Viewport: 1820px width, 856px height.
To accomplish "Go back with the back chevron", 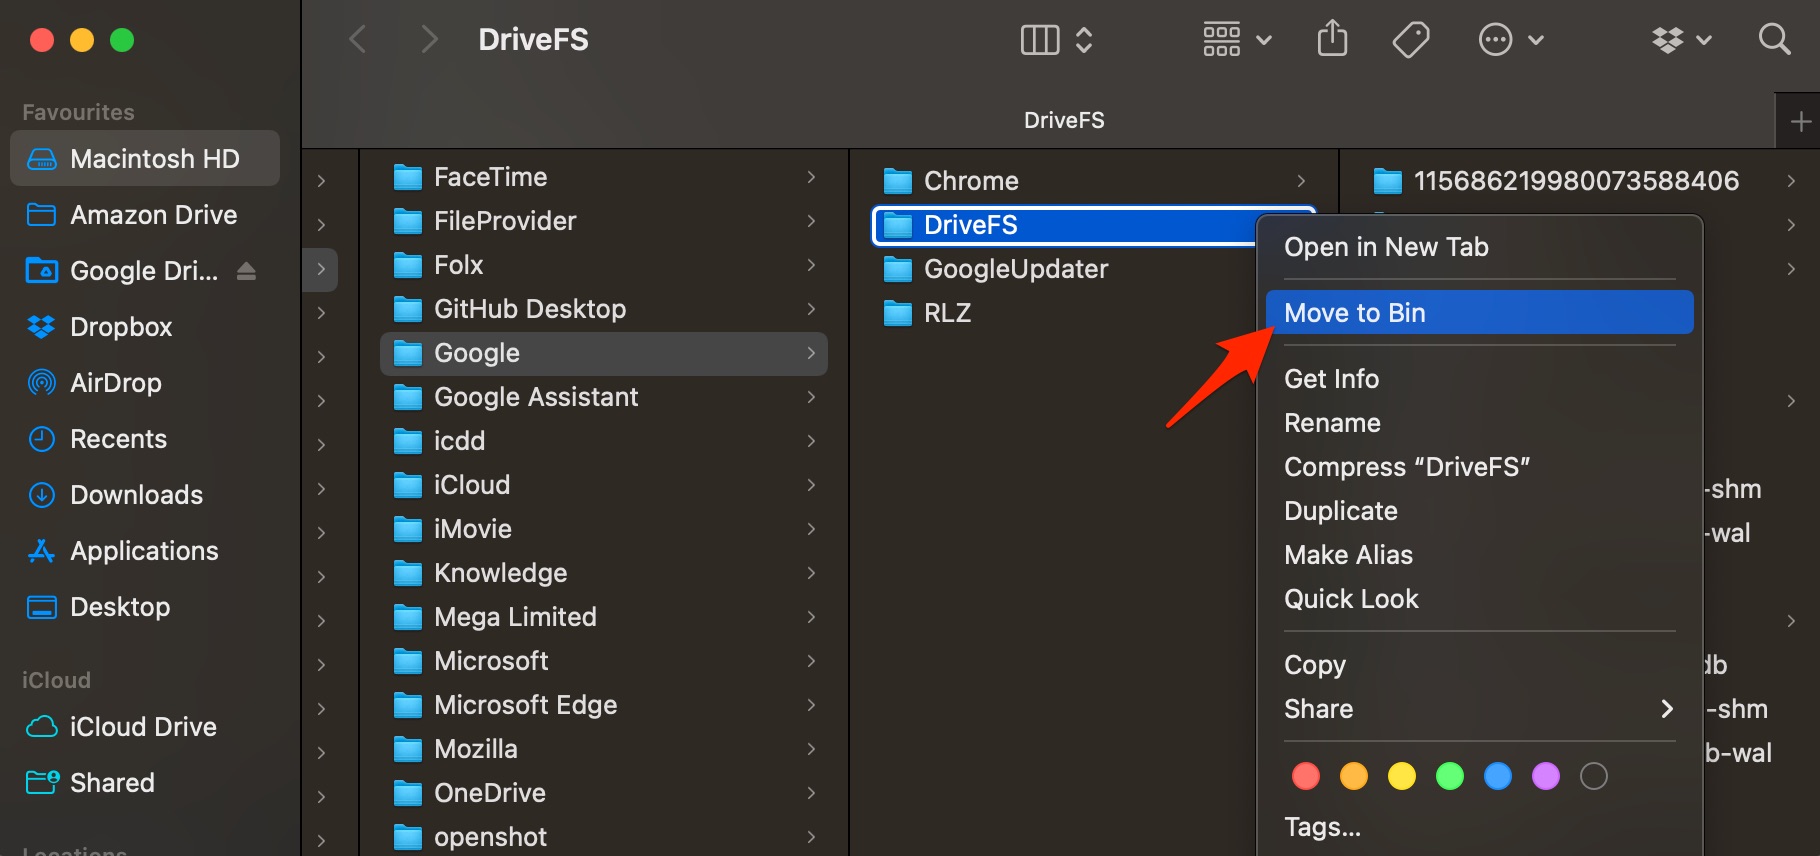I will [x=358, y=40].
